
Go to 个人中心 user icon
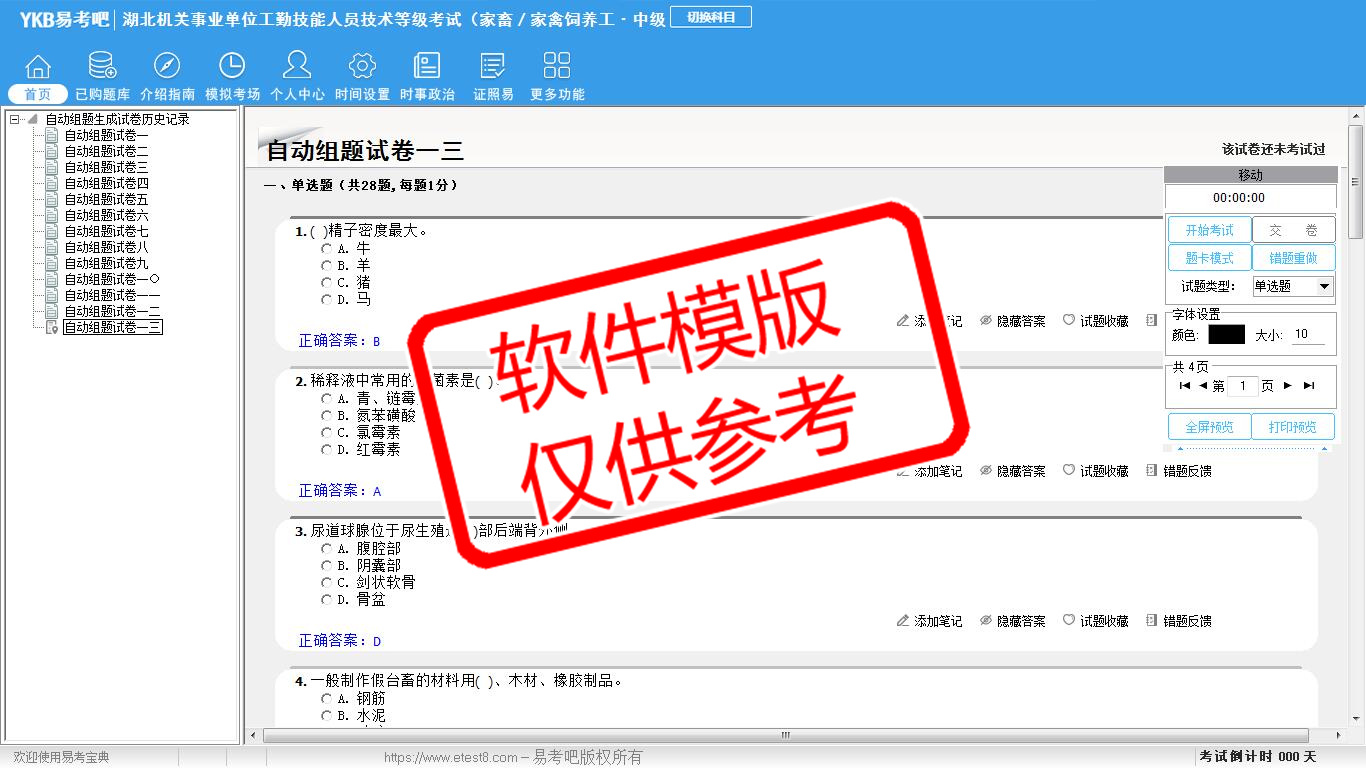(x=297, y=67)
